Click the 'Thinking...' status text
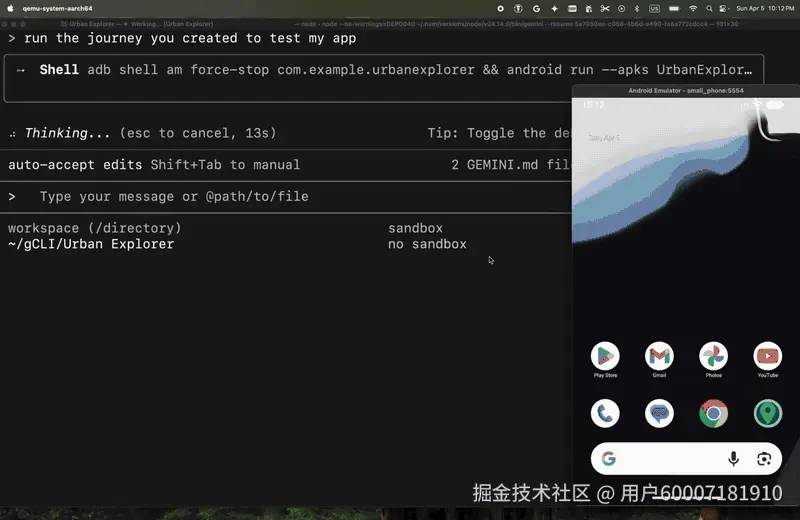 67,133
